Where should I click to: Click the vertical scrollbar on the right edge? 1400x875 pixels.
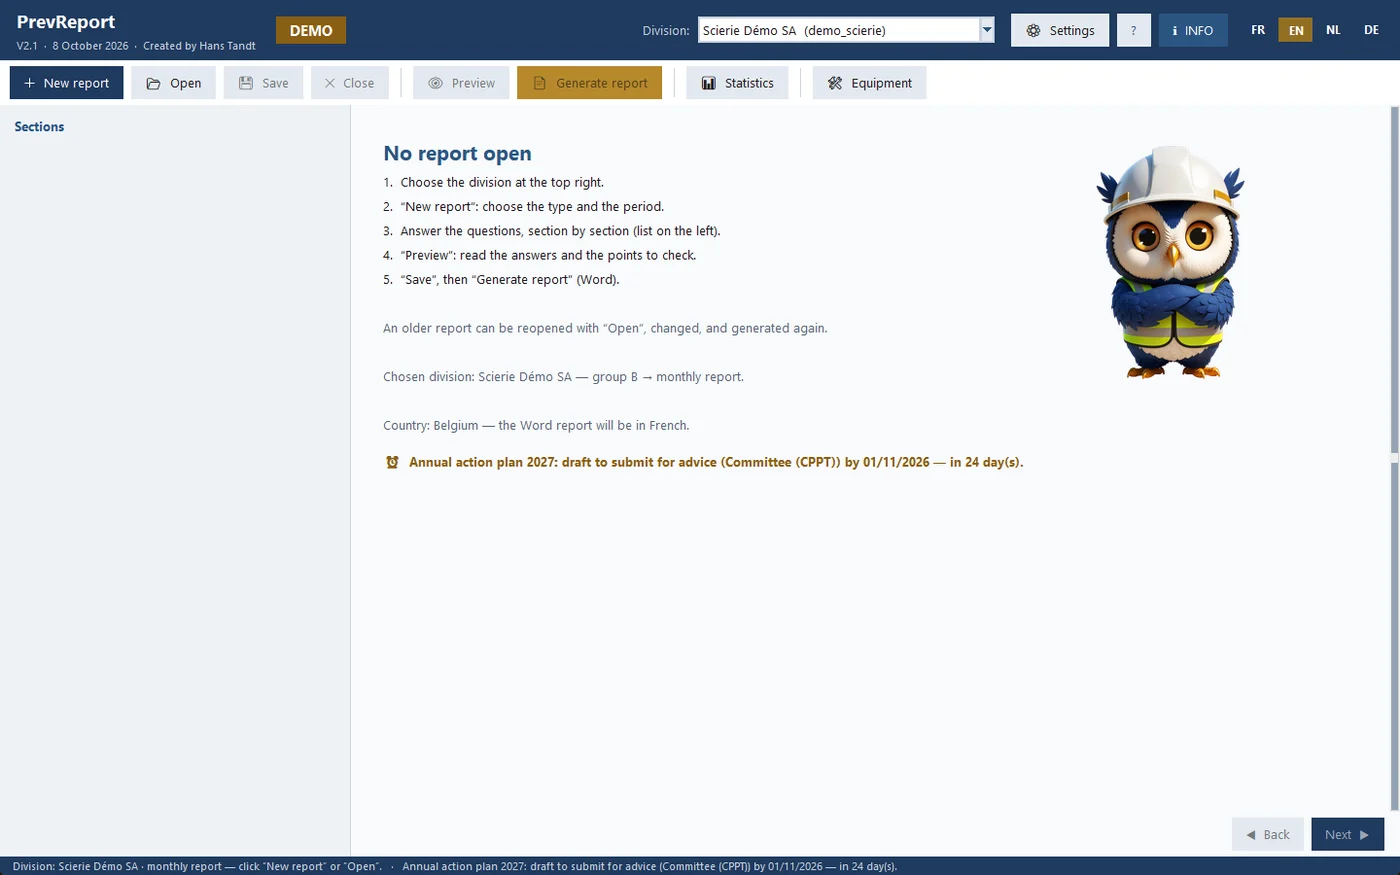[x=1395, y=458]
